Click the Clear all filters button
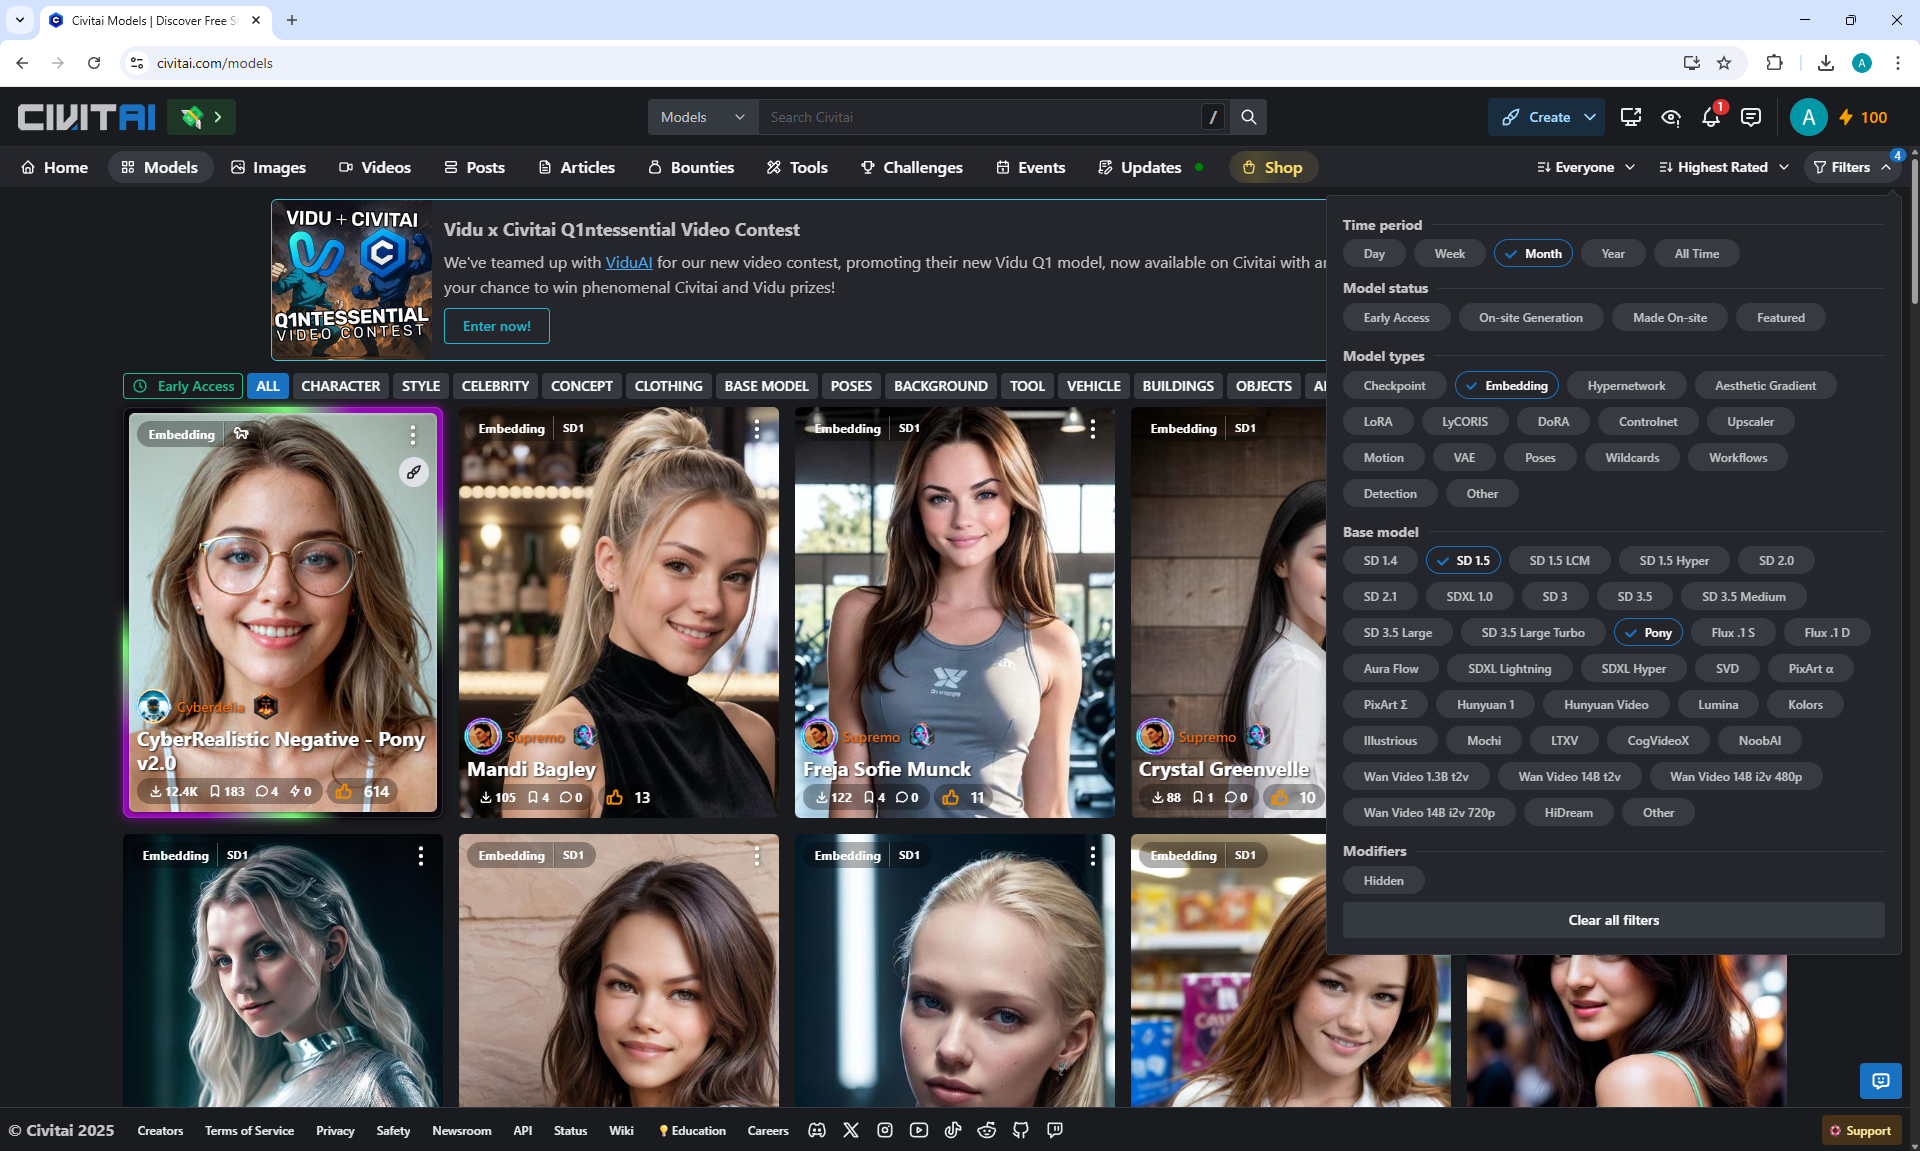Screen dimensions: 1920x1151 tap(1613, 920)
